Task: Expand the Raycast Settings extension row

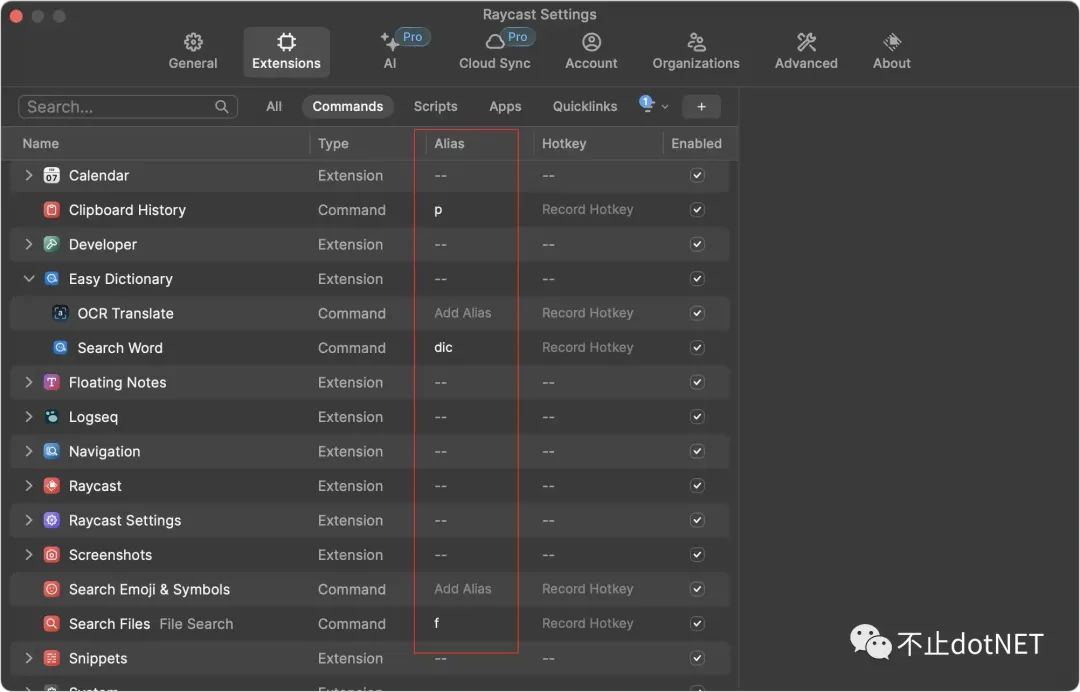Action: pos(28,520)
